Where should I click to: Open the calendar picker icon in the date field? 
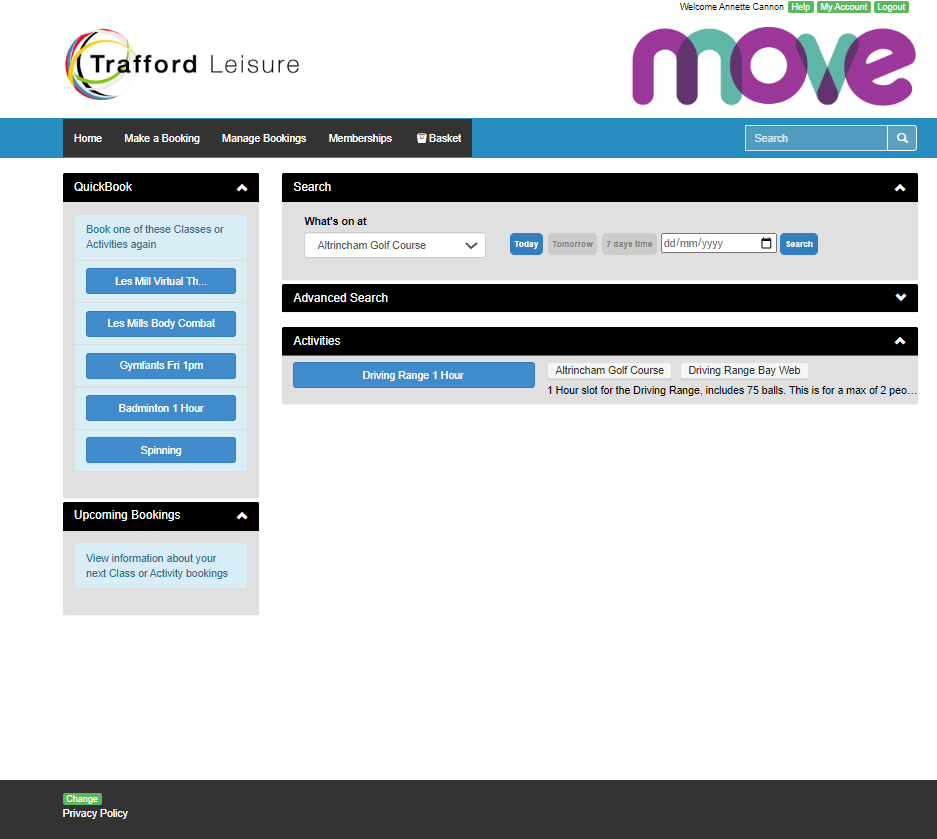[766, 243]
